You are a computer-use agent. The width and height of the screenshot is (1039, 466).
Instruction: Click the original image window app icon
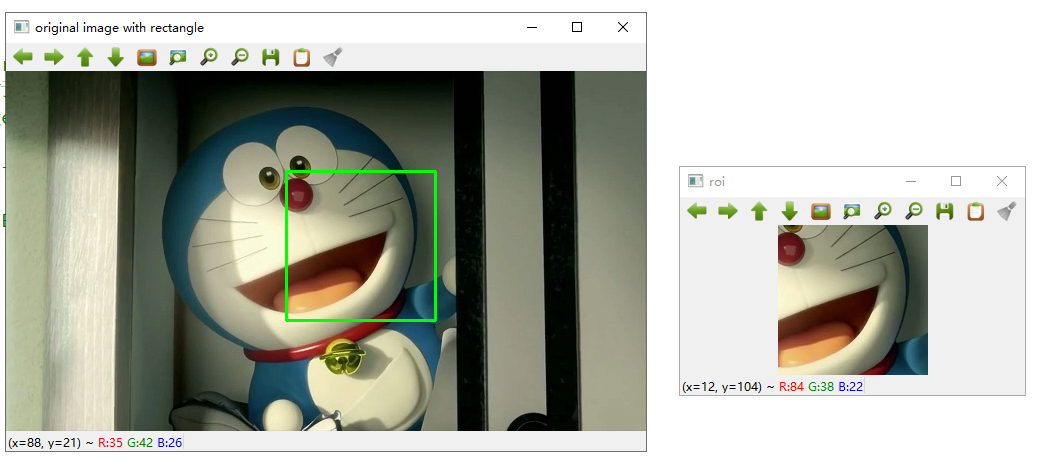tap(22, 27)
